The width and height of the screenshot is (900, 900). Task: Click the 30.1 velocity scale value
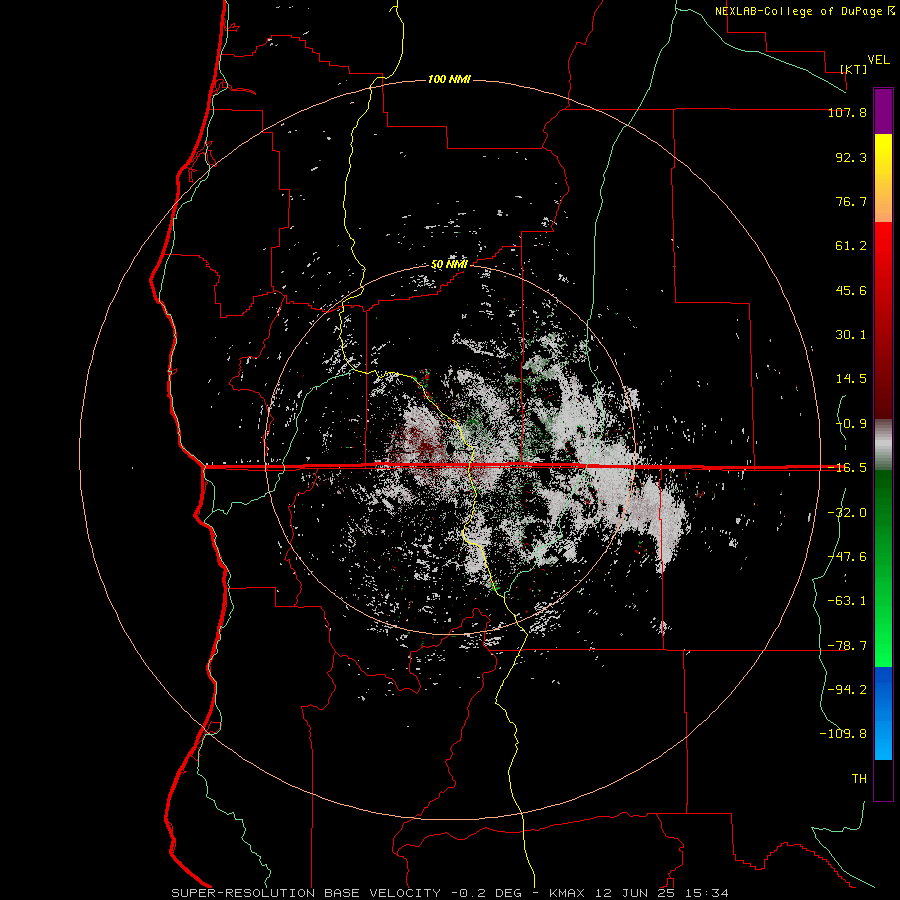coord(851,335)
